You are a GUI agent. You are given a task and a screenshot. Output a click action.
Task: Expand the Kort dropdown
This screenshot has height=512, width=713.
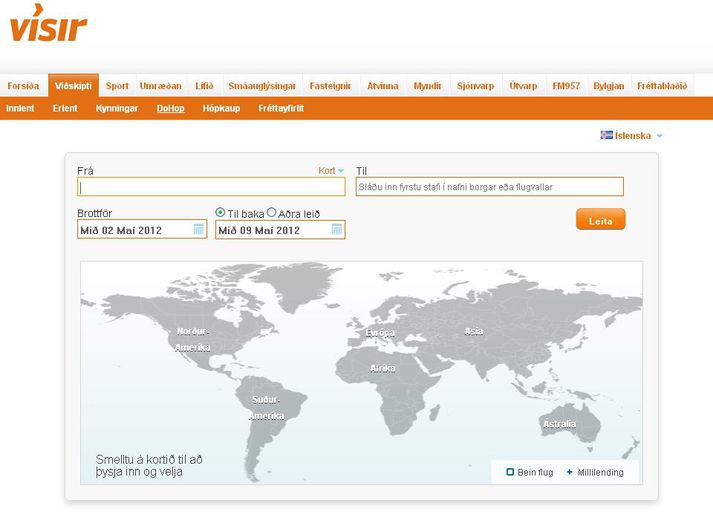(331, 171)
